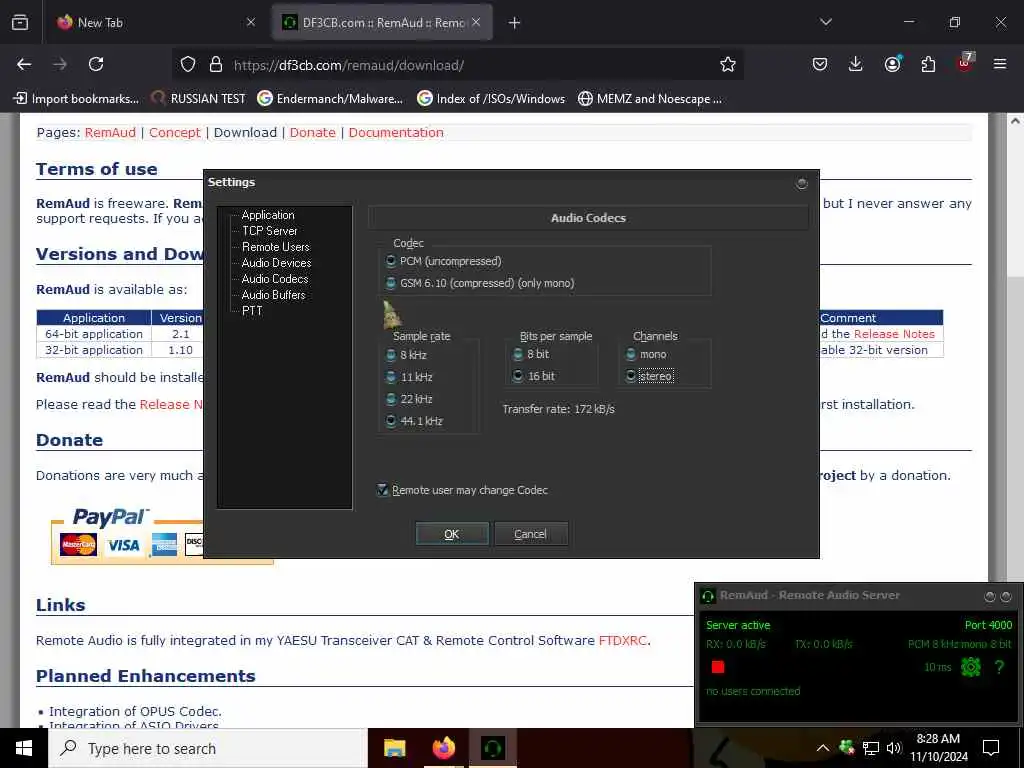The width and height of the screenshot is (1024, 768).
Task: Select the stereo channel option
Action: click(x=649, y=376)
